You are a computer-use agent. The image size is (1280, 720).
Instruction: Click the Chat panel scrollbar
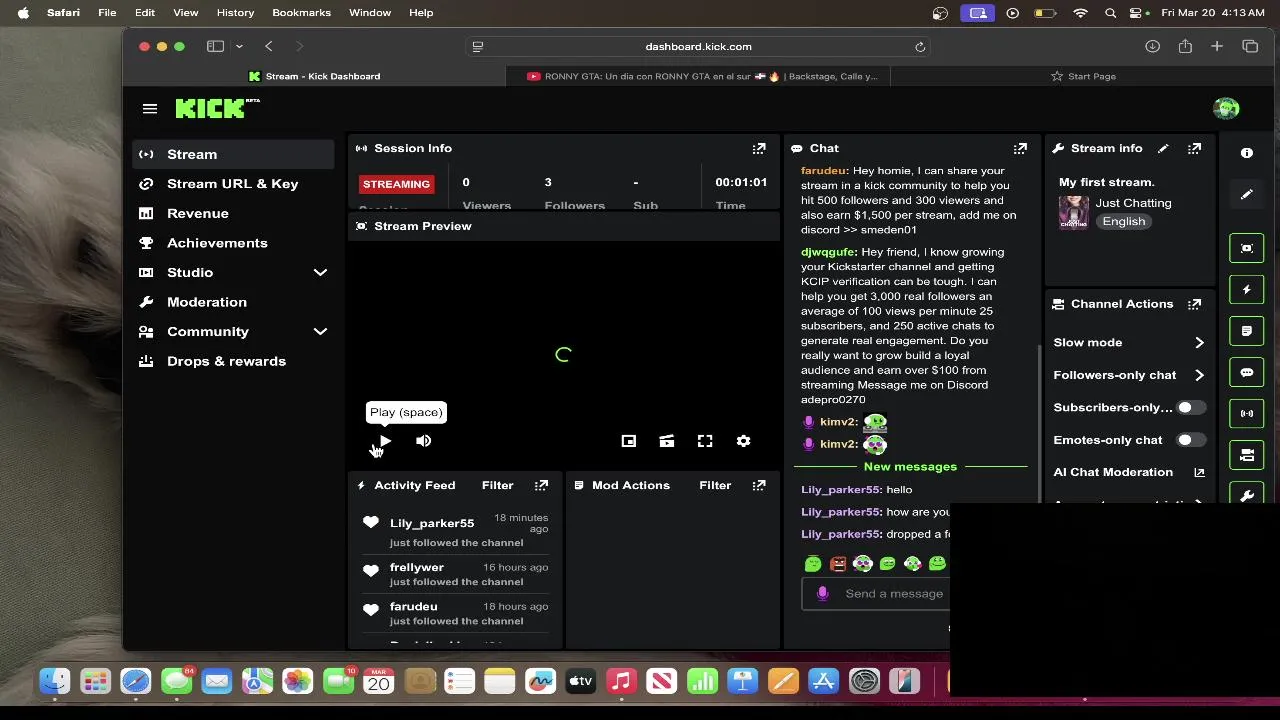(1039, 422)
